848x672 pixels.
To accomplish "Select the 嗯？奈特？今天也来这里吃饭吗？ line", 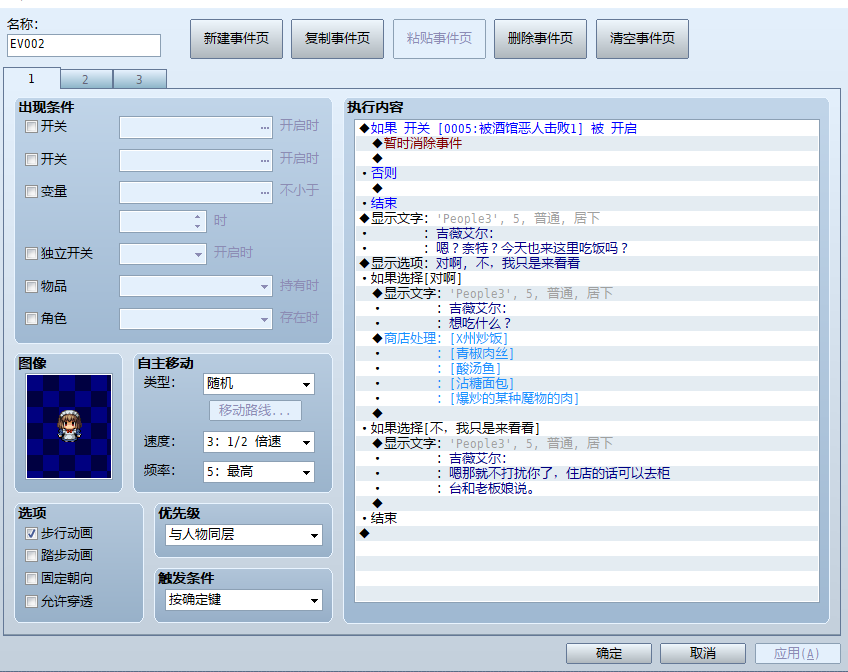I will 587,248.
